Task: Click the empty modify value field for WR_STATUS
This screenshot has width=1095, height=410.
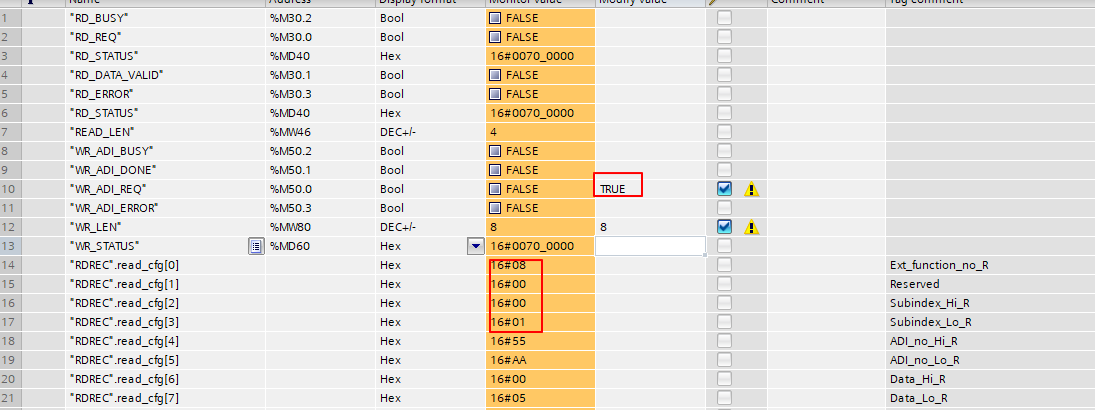Action: [x=650, y=246]
